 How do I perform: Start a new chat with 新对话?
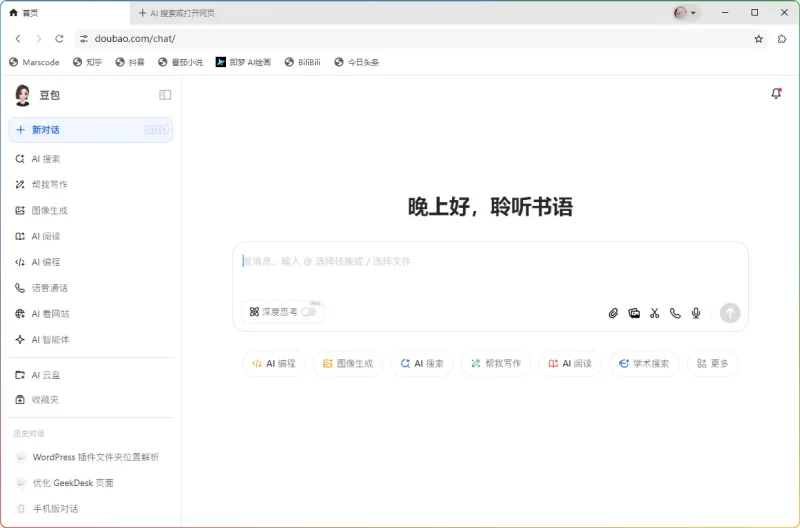coord(90,130)
